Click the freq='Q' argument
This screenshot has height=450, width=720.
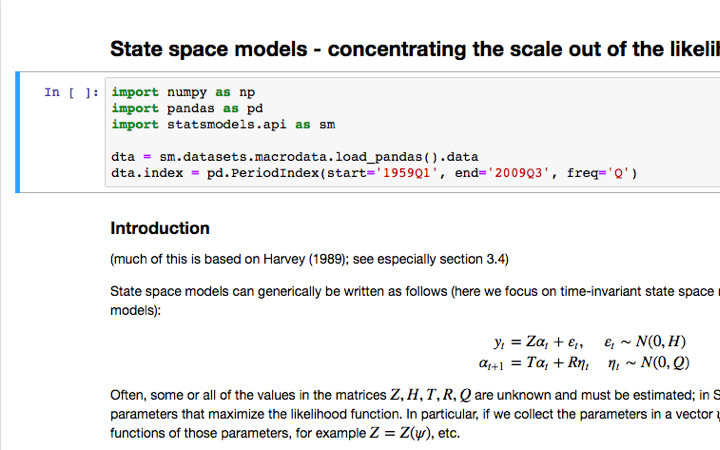point(596,173)
